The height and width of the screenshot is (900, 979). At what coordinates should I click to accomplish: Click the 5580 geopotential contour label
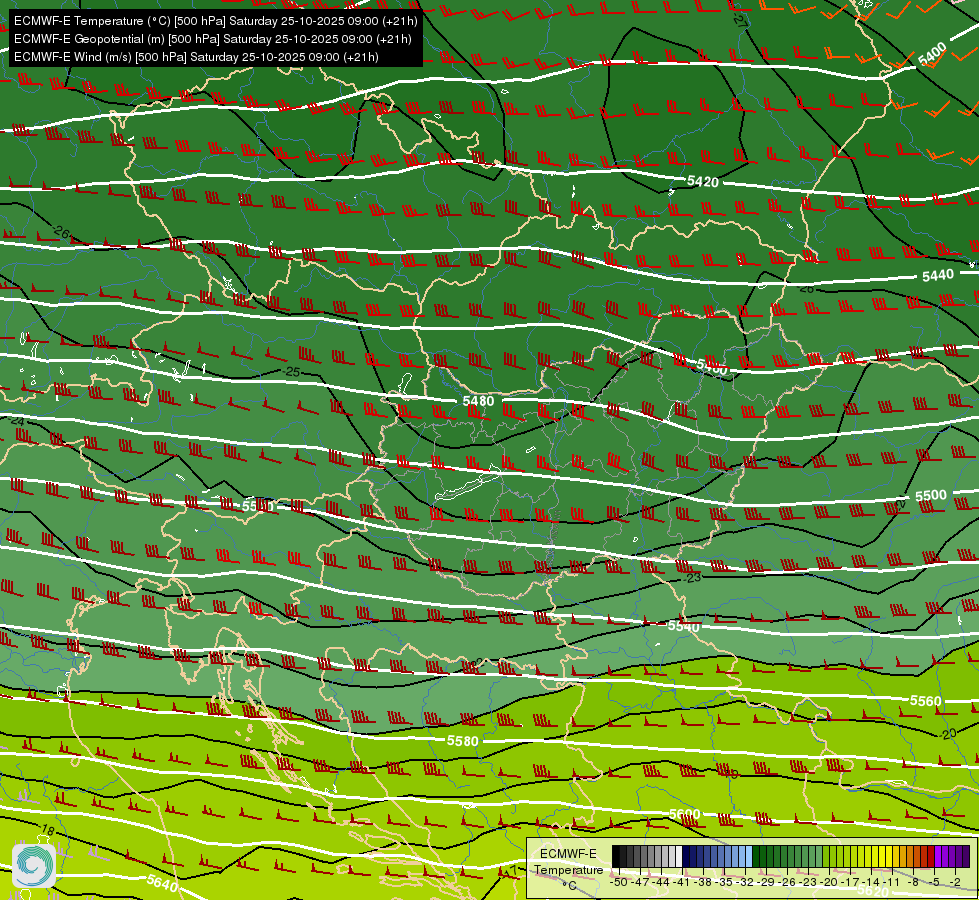463,741
